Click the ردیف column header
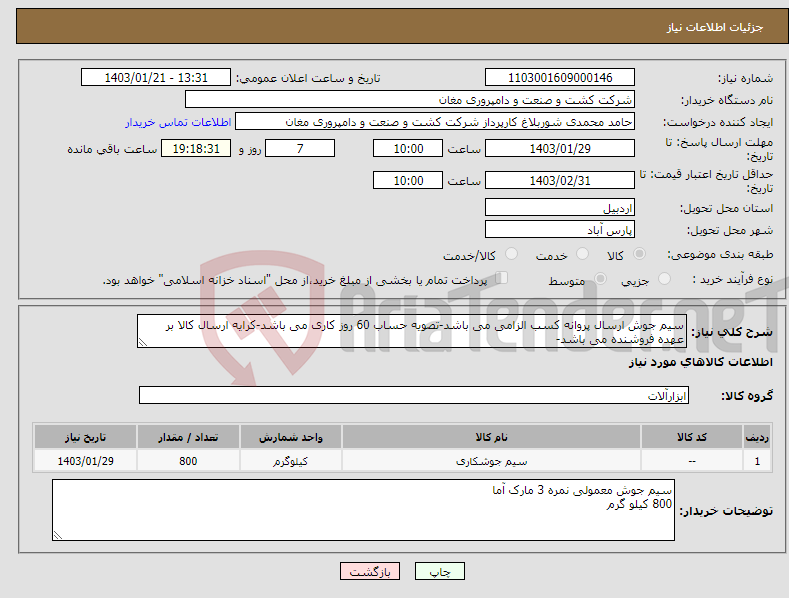The image size is (789, 598). coord(757,437)
